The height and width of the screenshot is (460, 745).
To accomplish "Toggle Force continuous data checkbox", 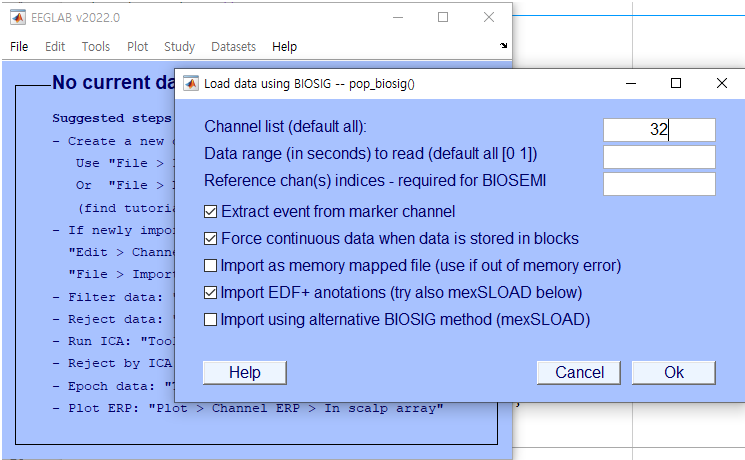I will (x=210, y=239).
